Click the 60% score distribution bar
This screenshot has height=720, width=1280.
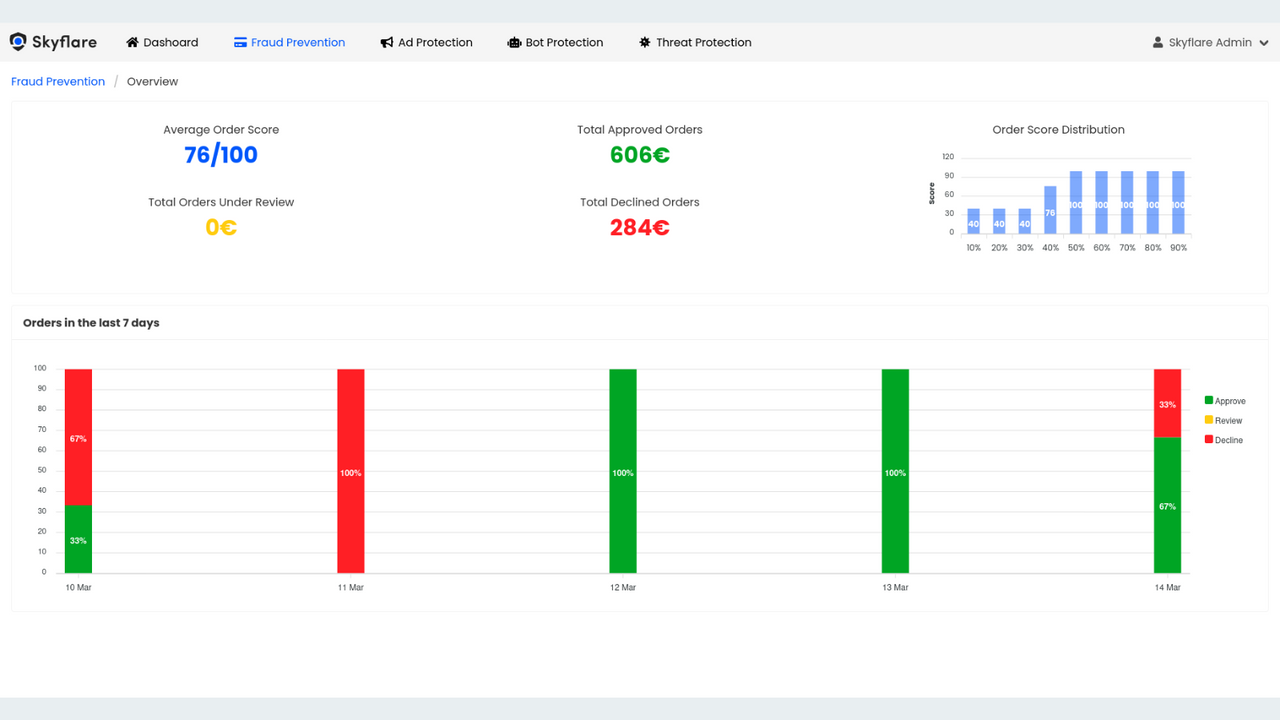pos(1101,202)
